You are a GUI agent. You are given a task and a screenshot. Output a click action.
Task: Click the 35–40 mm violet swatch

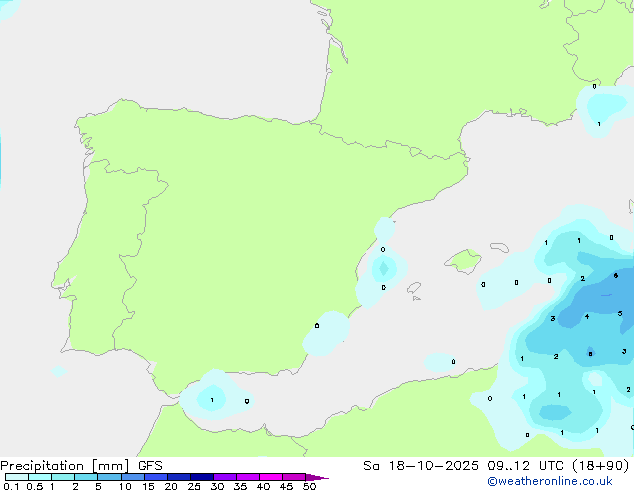click(248, 477)
